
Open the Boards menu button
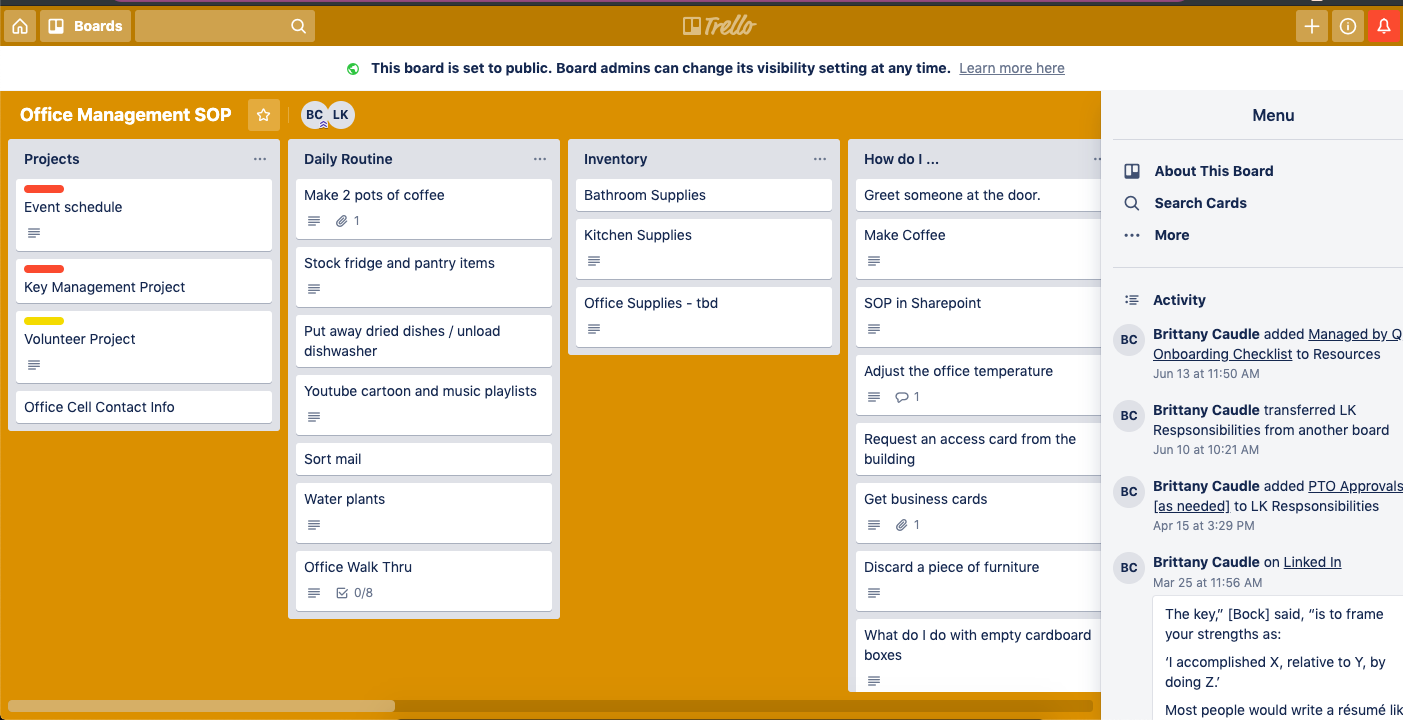pos(86,26)
